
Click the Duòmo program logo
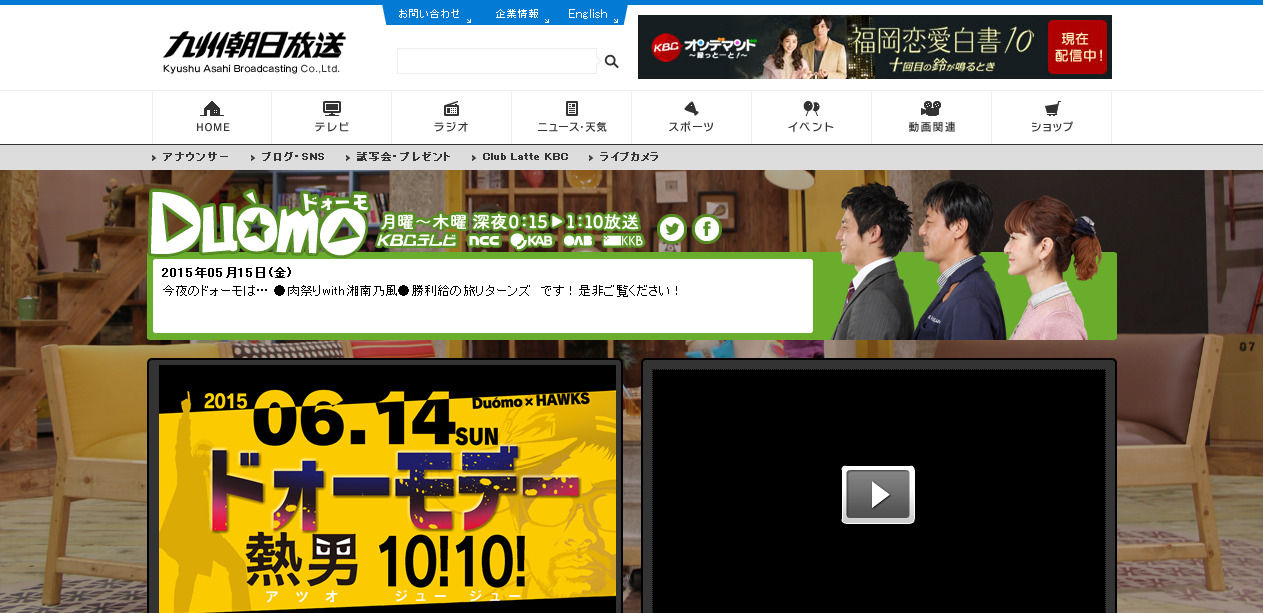click(261, 223)
